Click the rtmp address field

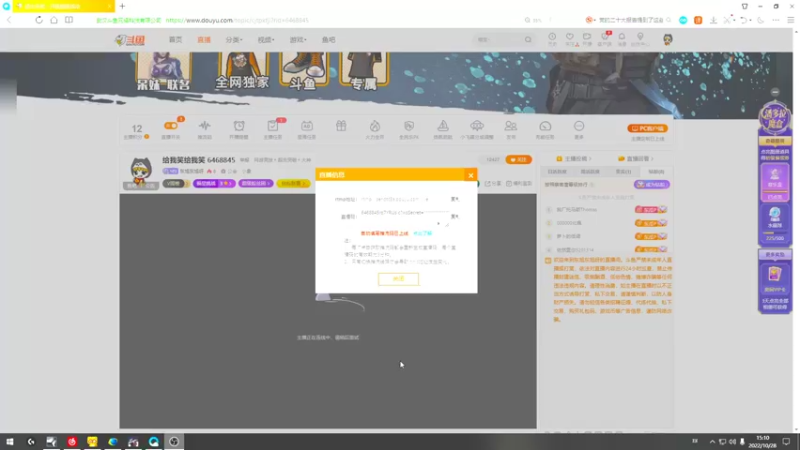[x=404, y=199]
